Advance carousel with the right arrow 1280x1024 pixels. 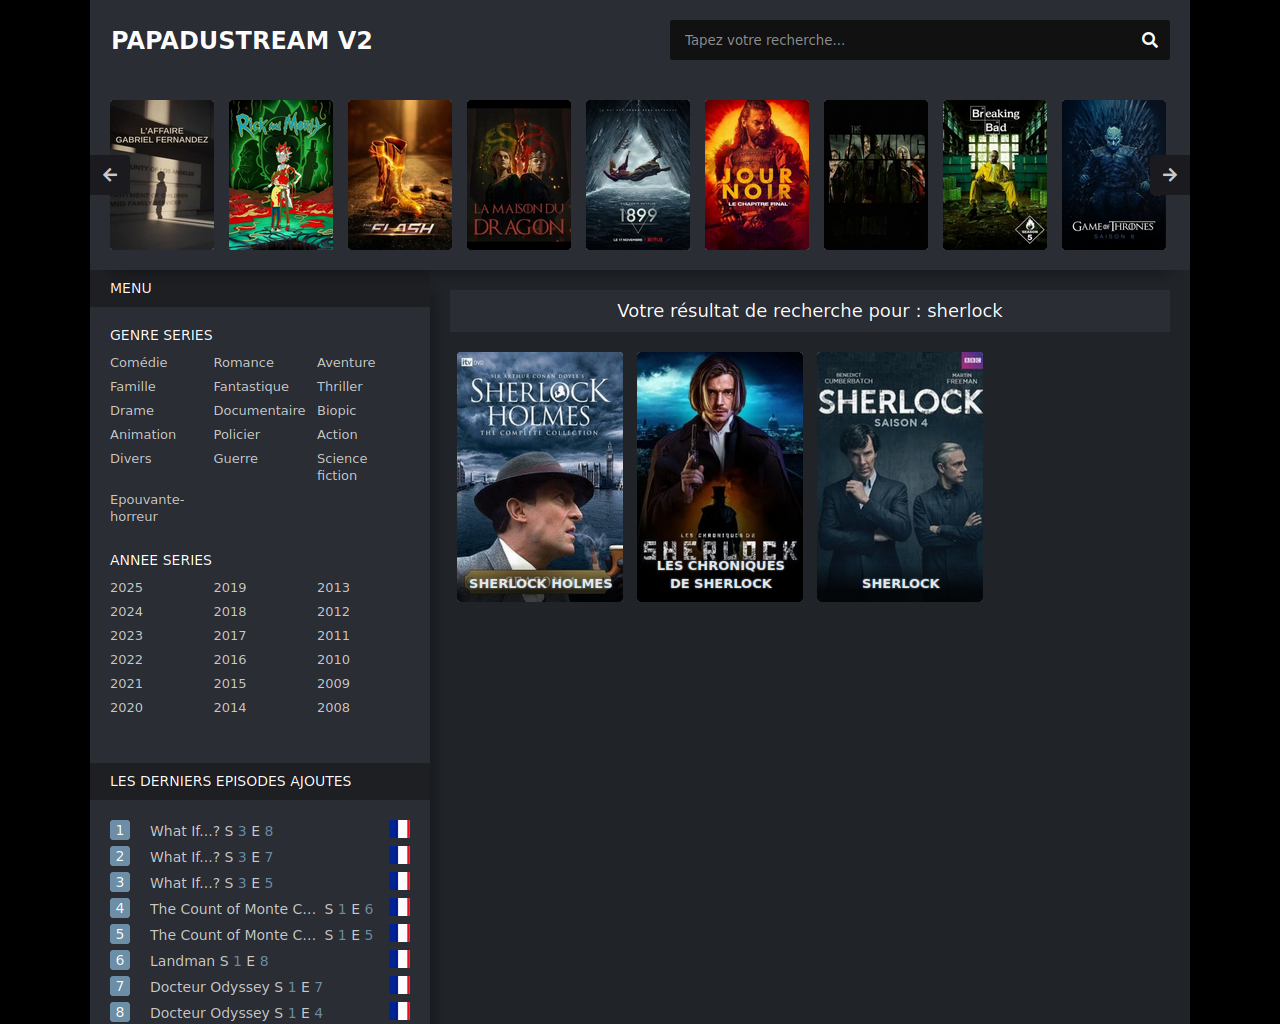tap(1169, 175)
